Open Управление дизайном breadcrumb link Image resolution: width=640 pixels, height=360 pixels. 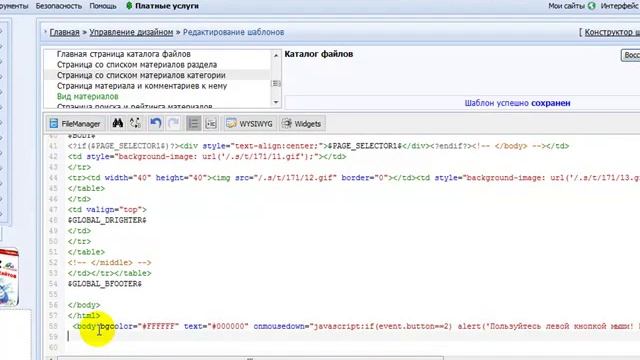coord(131,32)
